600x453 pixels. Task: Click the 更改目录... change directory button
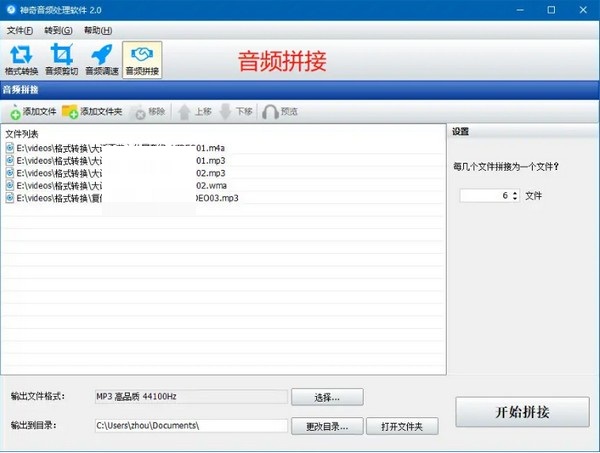coord(327,426)
